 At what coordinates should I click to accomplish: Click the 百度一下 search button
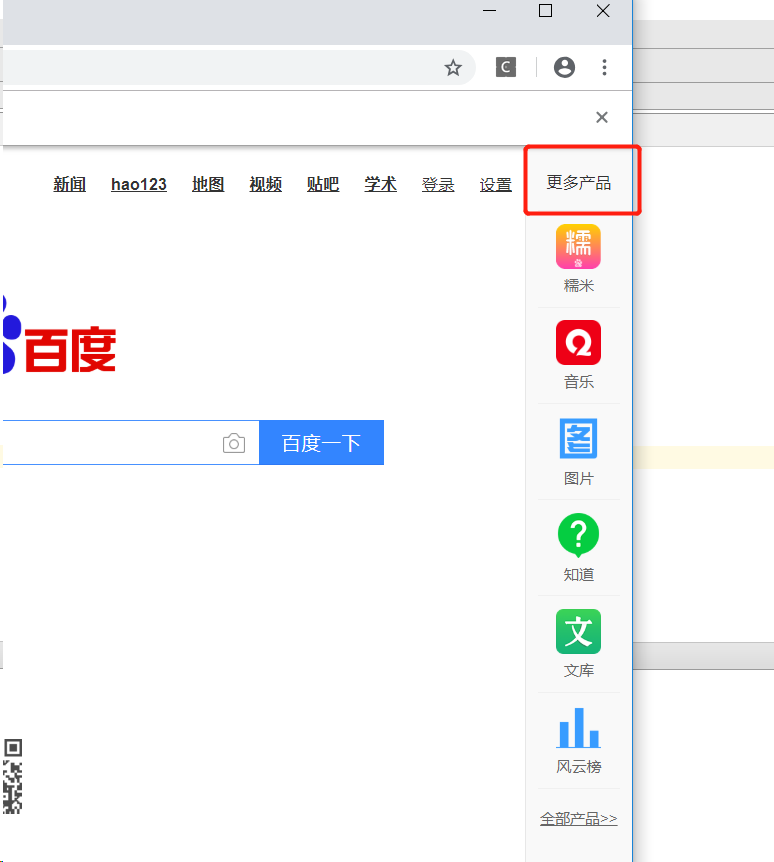(x=322, y=443)
